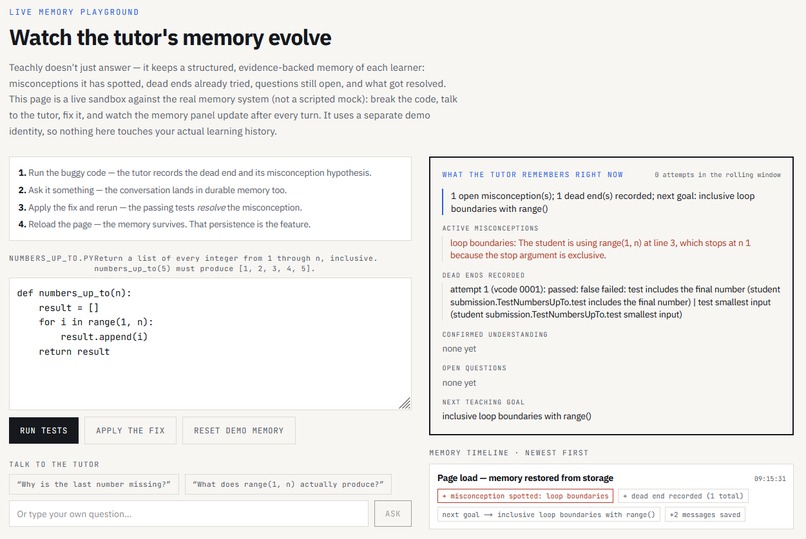Click "for i in range(1, n):" code line
Viewport: 806px width, 539px height.
(x=96, y=322)
